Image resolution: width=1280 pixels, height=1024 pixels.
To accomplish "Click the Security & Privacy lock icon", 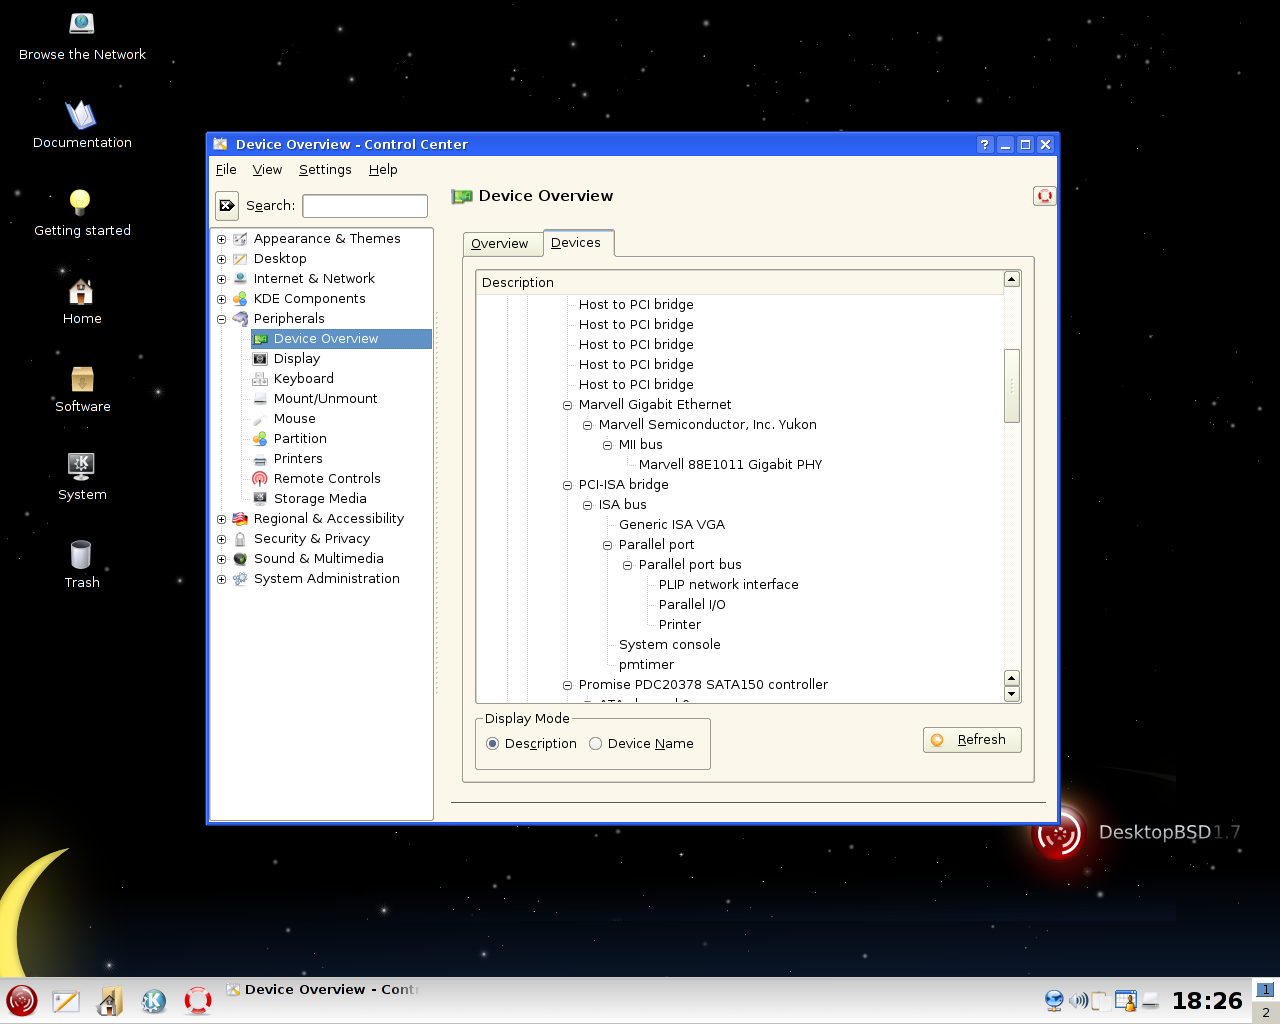I will click(240, 539).
